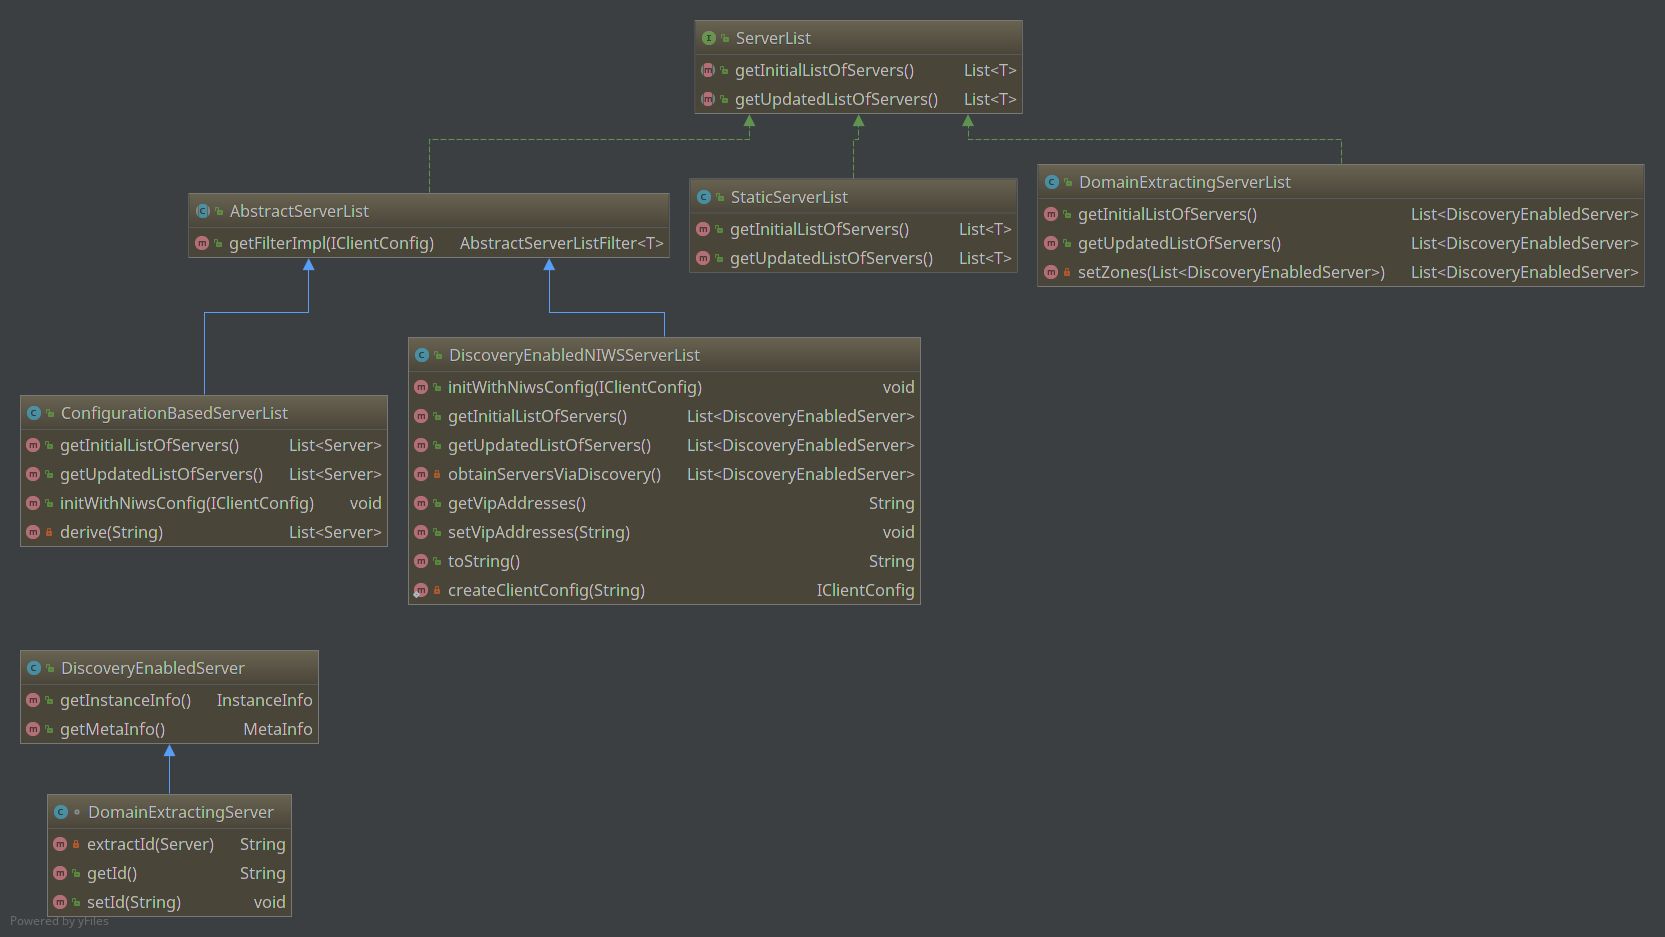Image resolution: width=1665 pixels, height=937 pixels.
Task: Click the ConfigurationBasedServerList class icon
Action: coord(34,413)
